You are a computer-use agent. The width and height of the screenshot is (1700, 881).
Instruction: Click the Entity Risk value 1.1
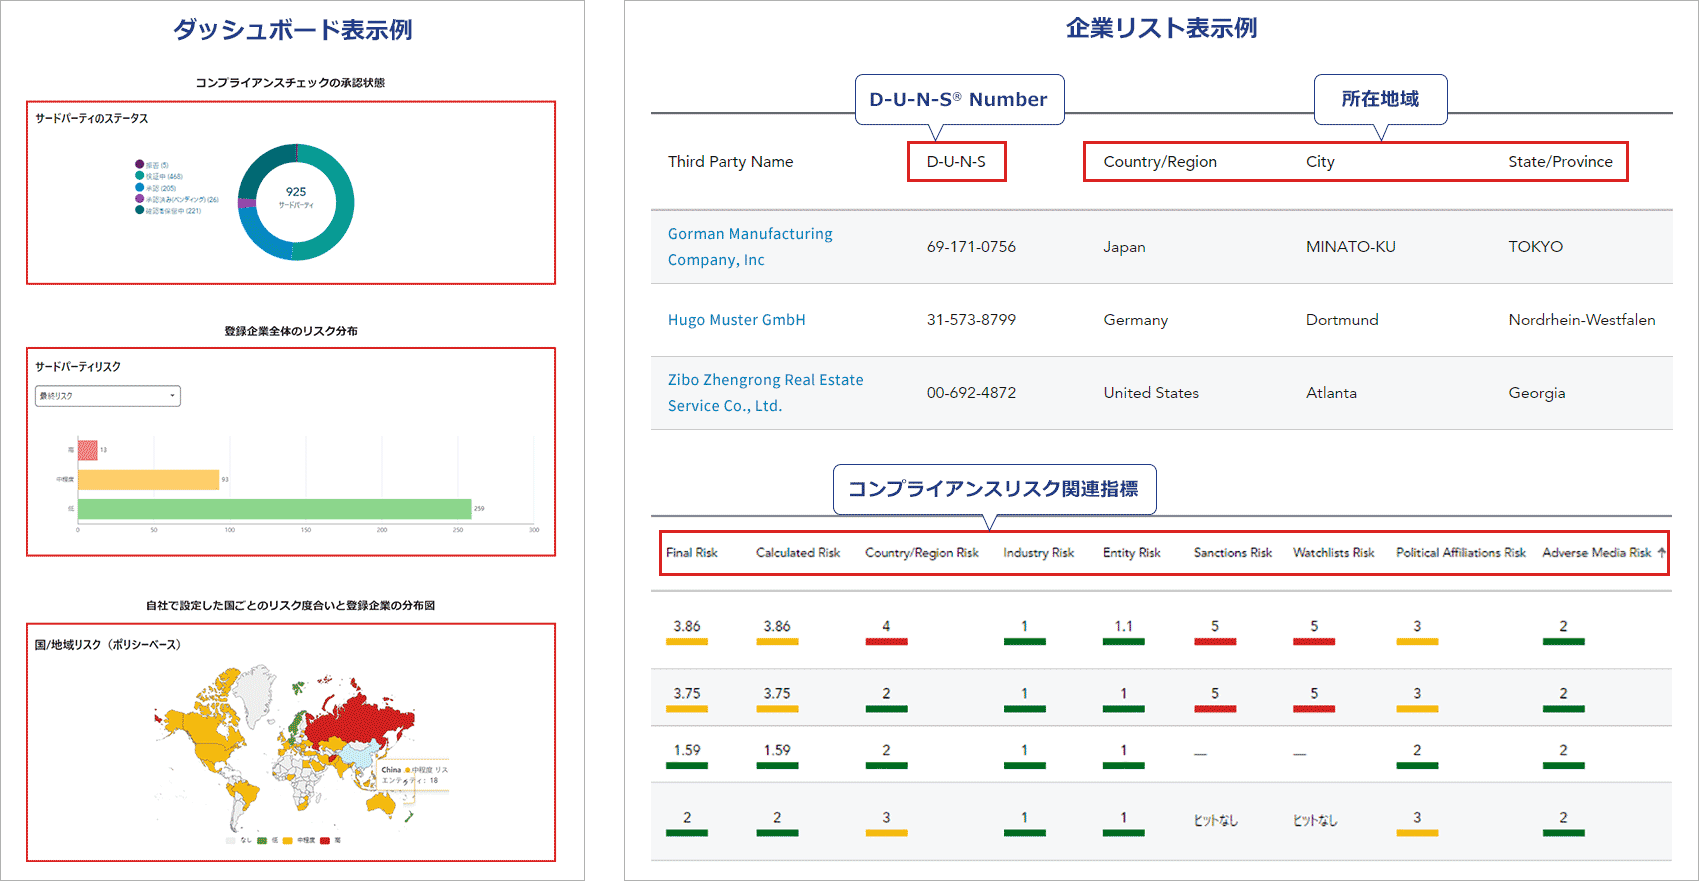(x=1124, y=627)
